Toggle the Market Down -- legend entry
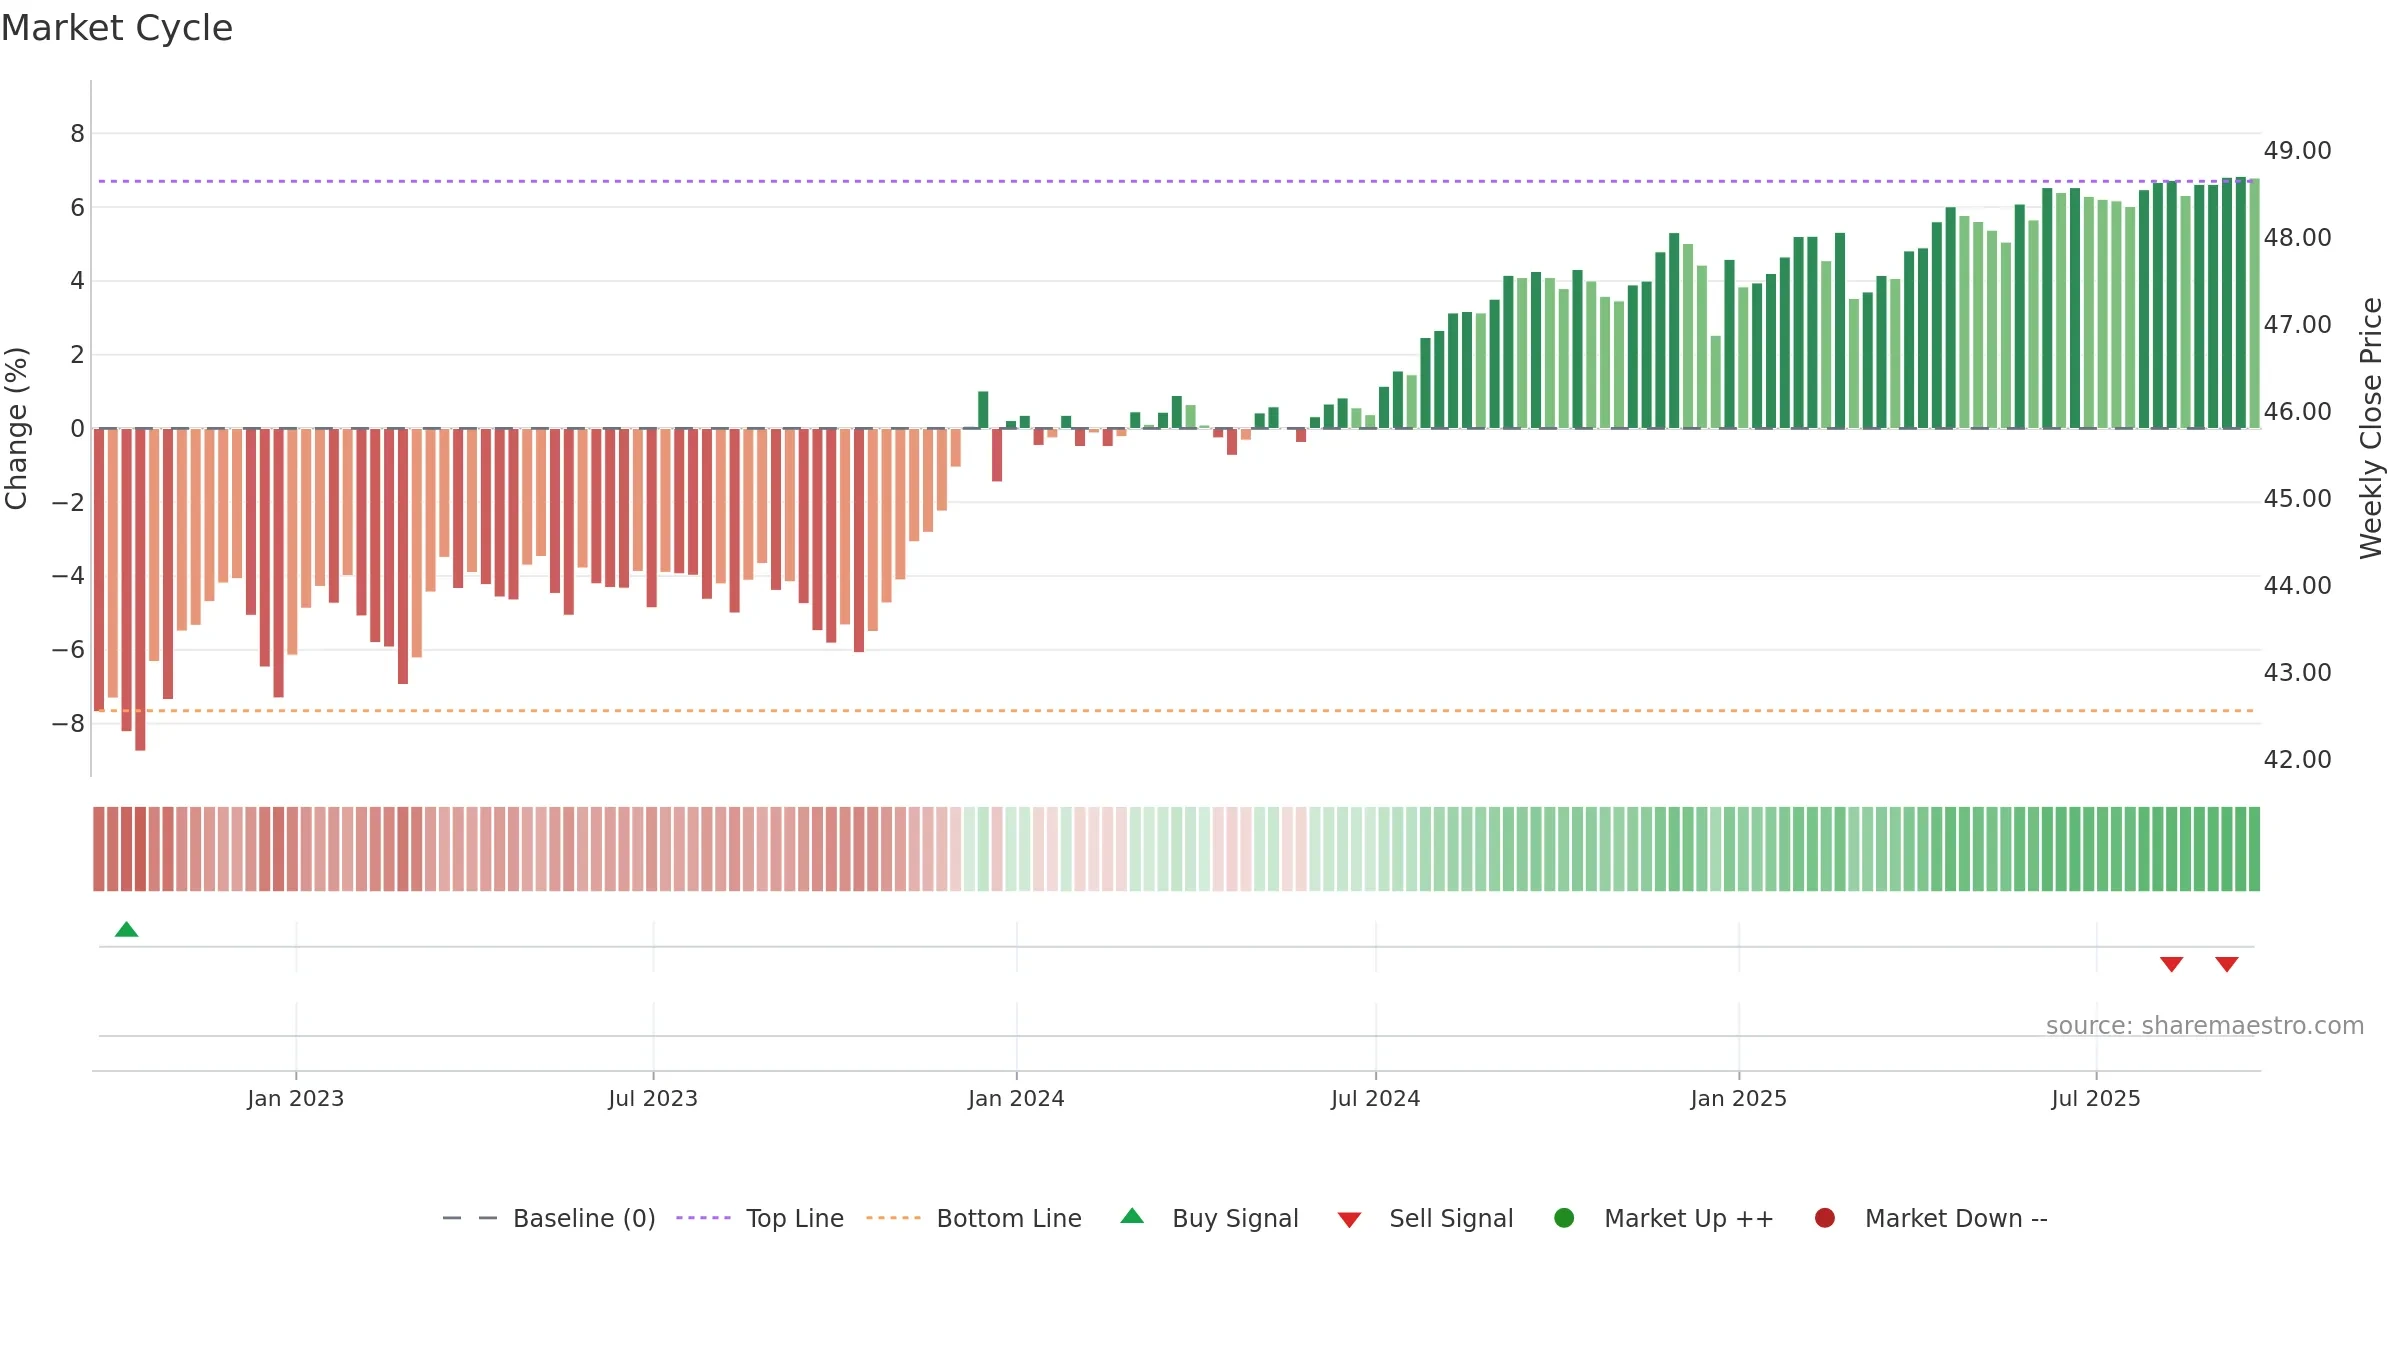This screenshot has height=1350, width=2400. coord(1931,1218)
